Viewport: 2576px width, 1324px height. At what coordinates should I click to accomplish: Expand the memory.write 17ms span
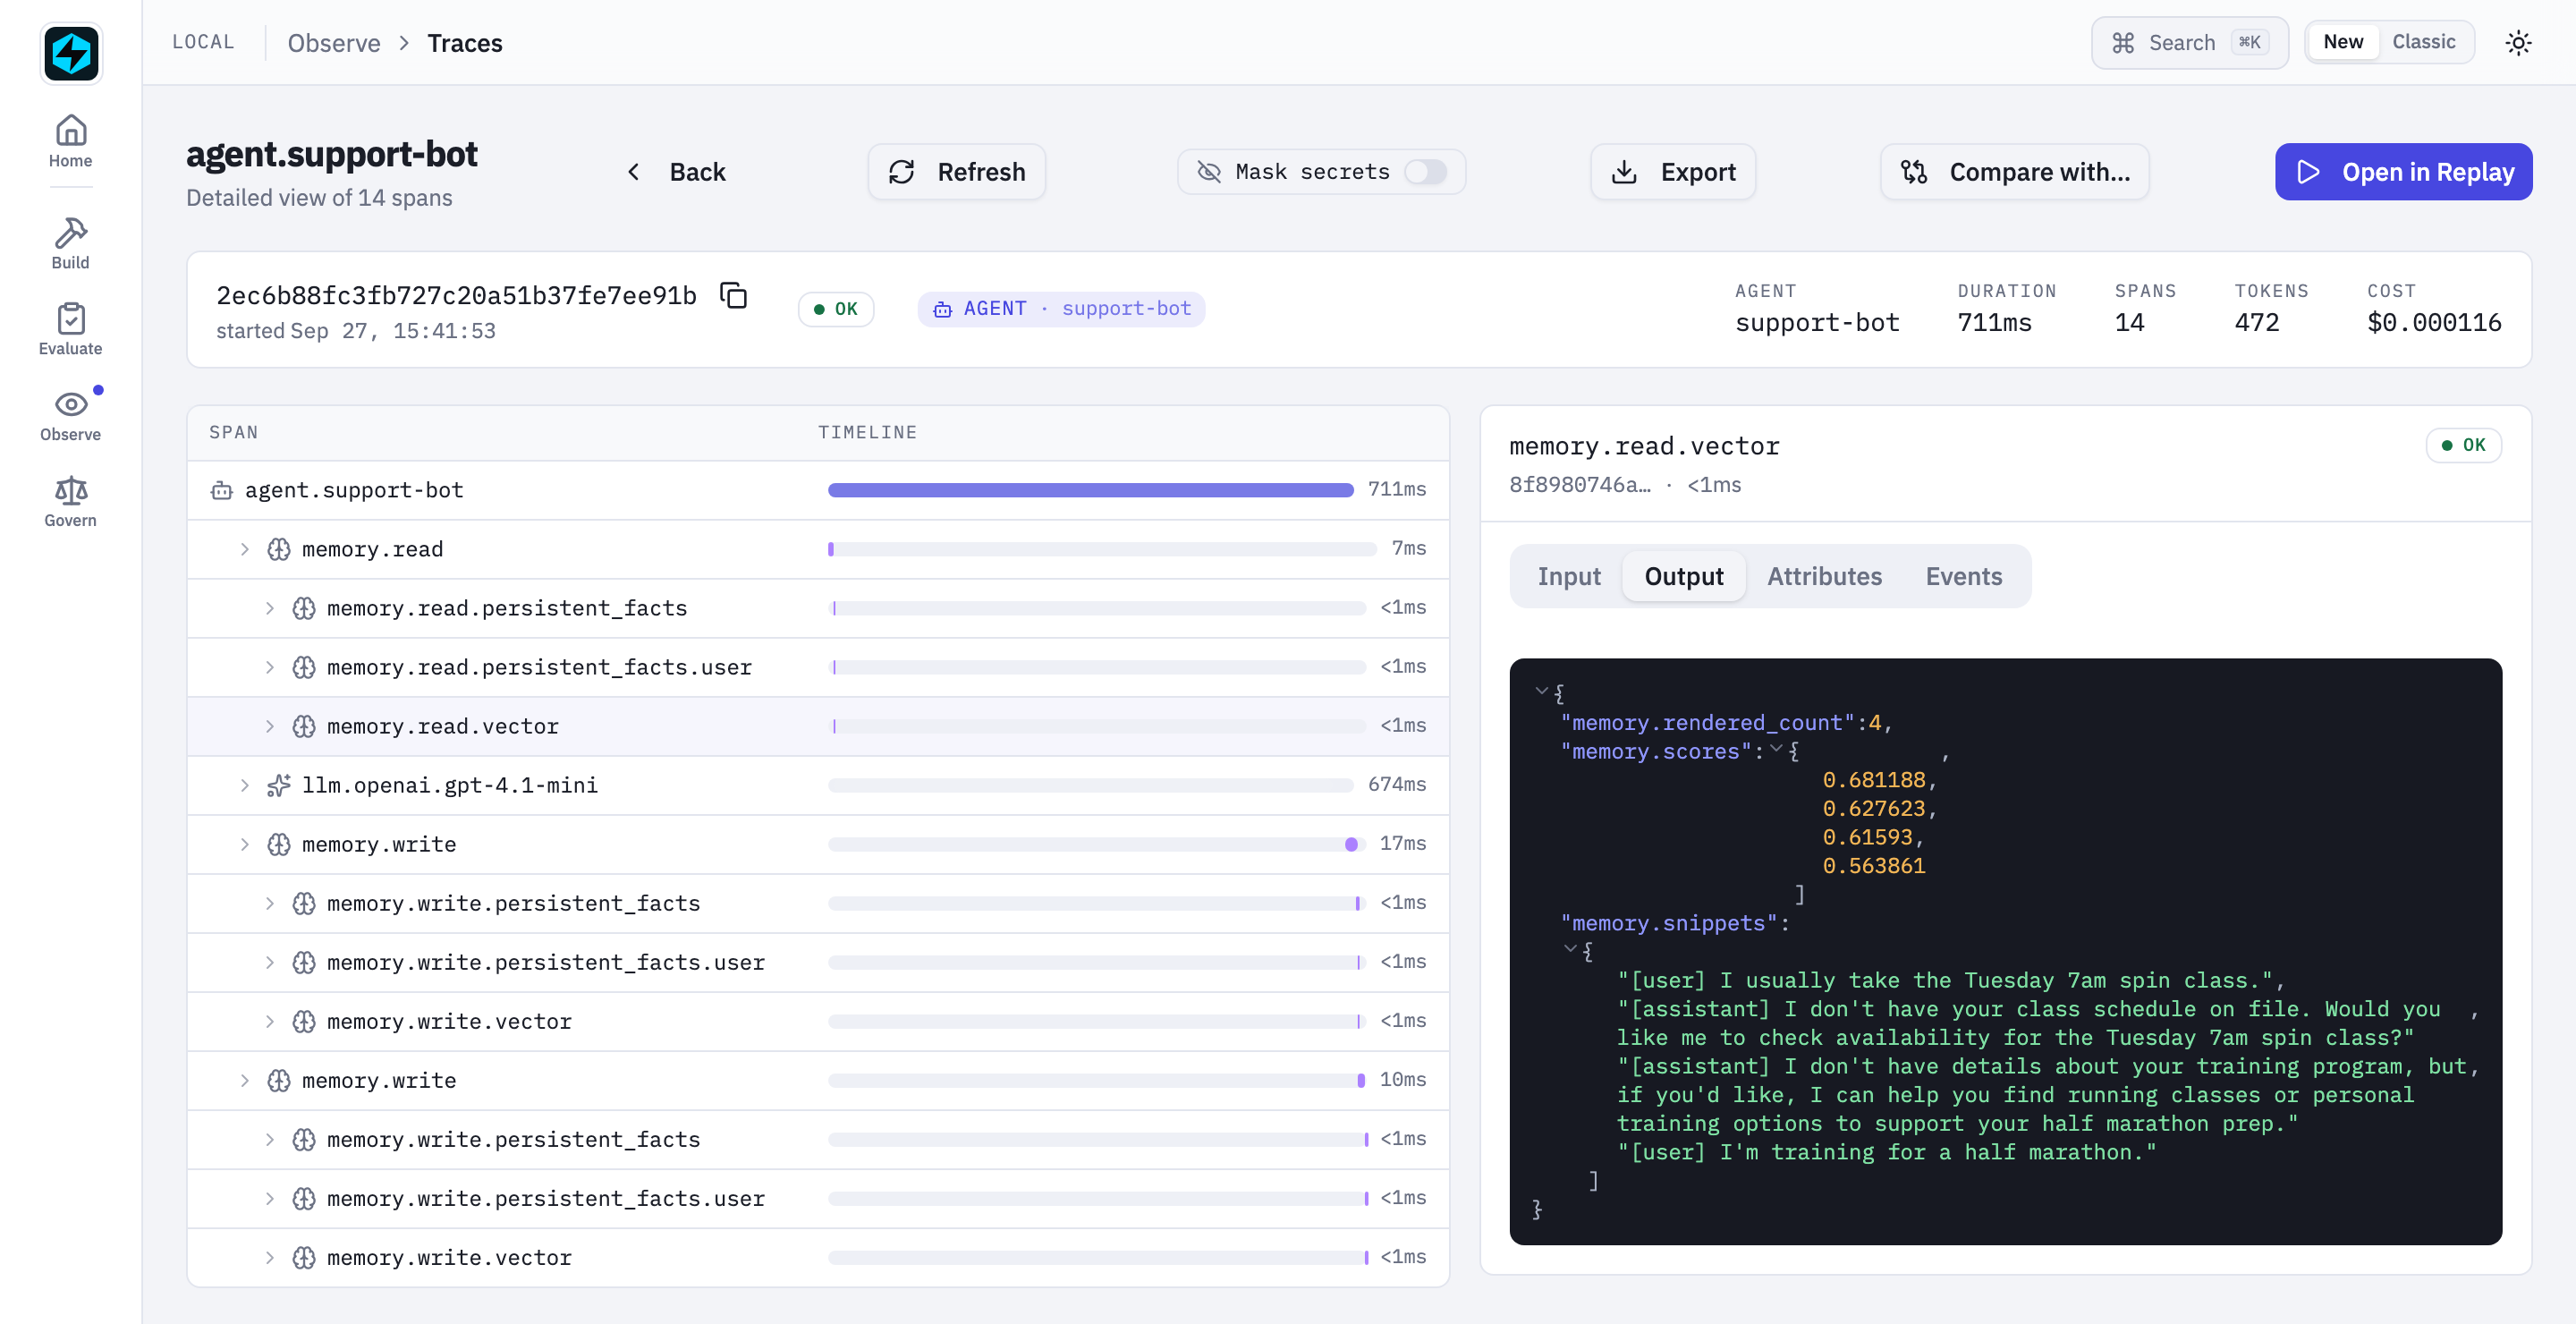click(x=244, y=844)
